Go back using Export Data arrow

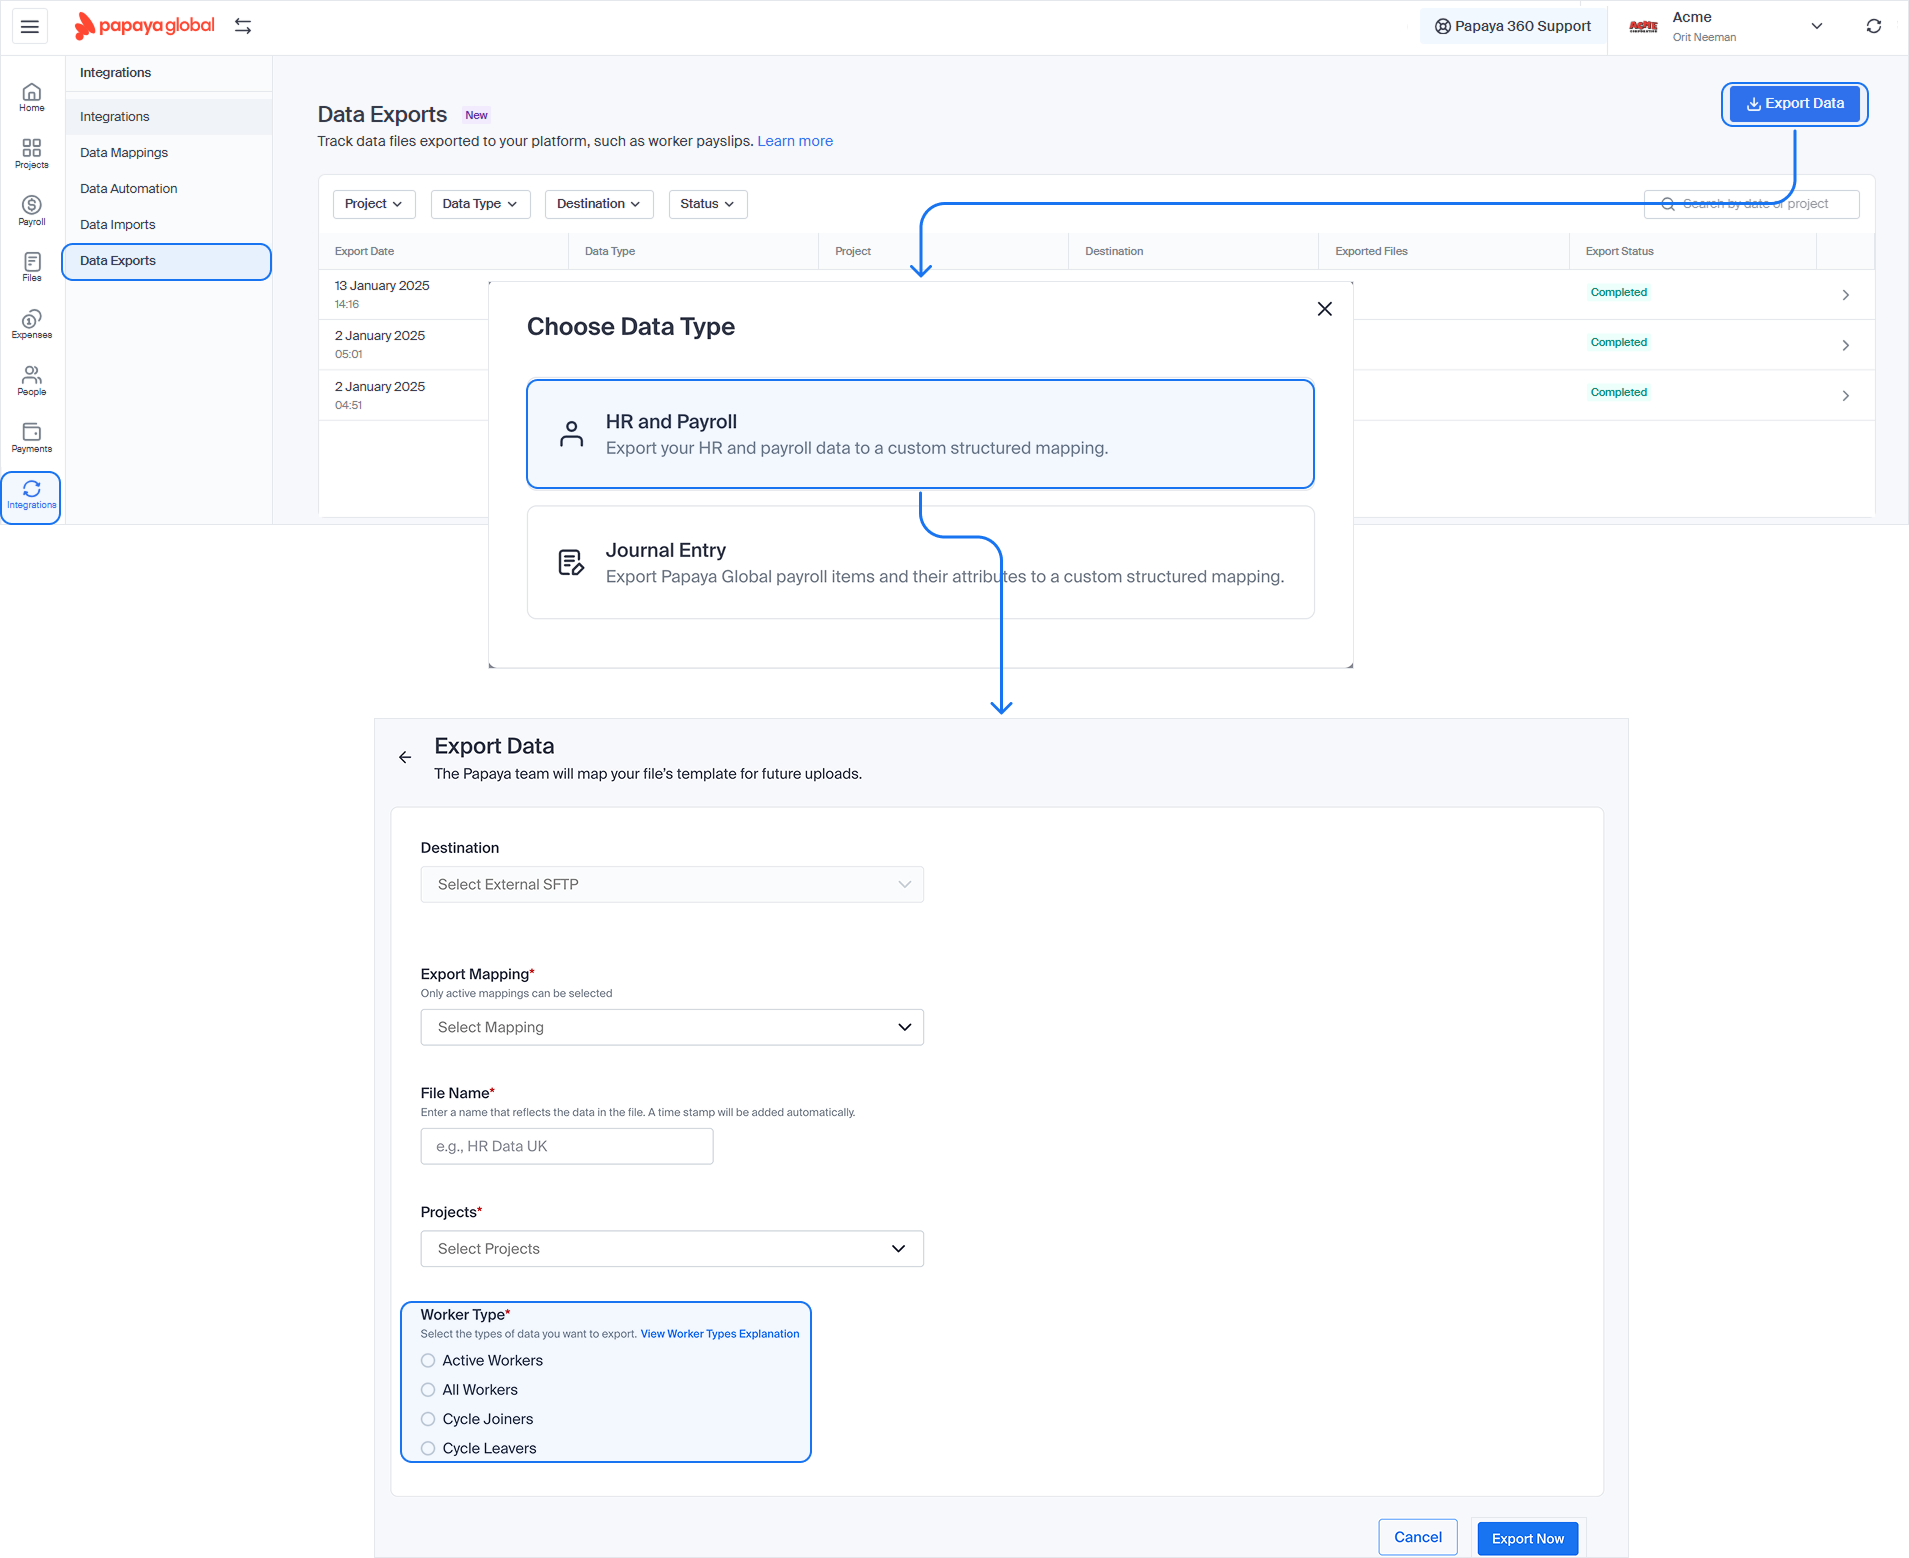pos(405,757)
